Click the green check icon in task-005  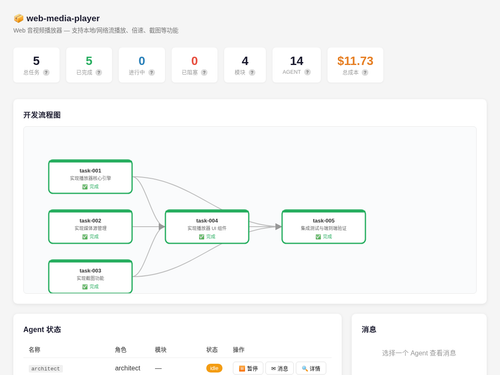click(318, 237)
